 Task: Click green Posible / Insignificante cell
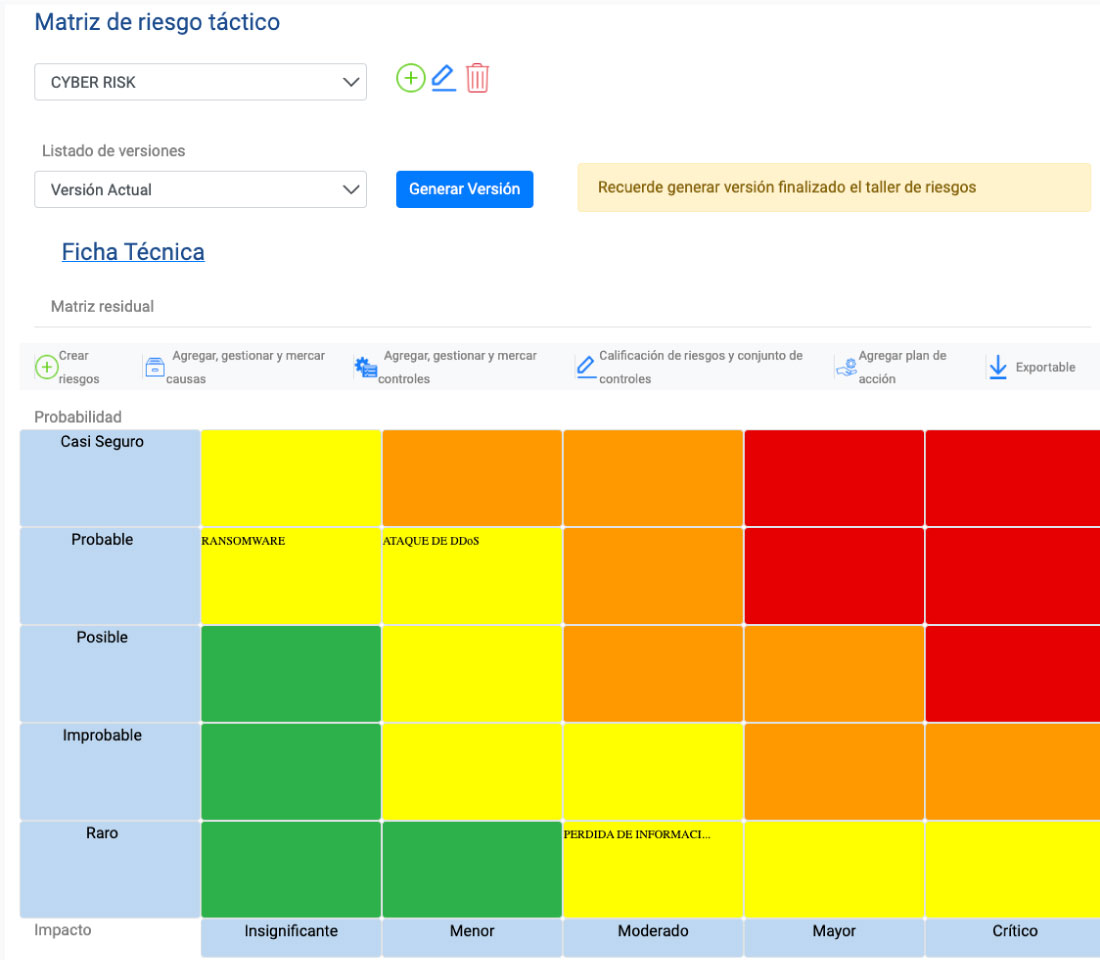click(291, 674)
